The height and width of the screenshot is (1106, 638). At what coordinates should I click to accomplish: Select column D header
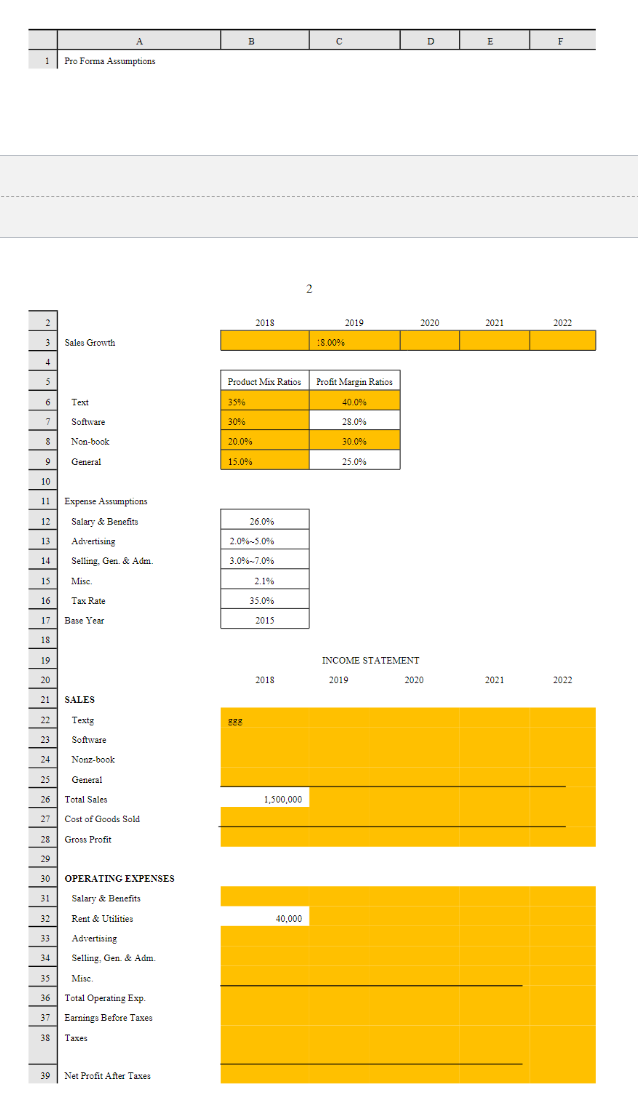(x=429, y=41)
